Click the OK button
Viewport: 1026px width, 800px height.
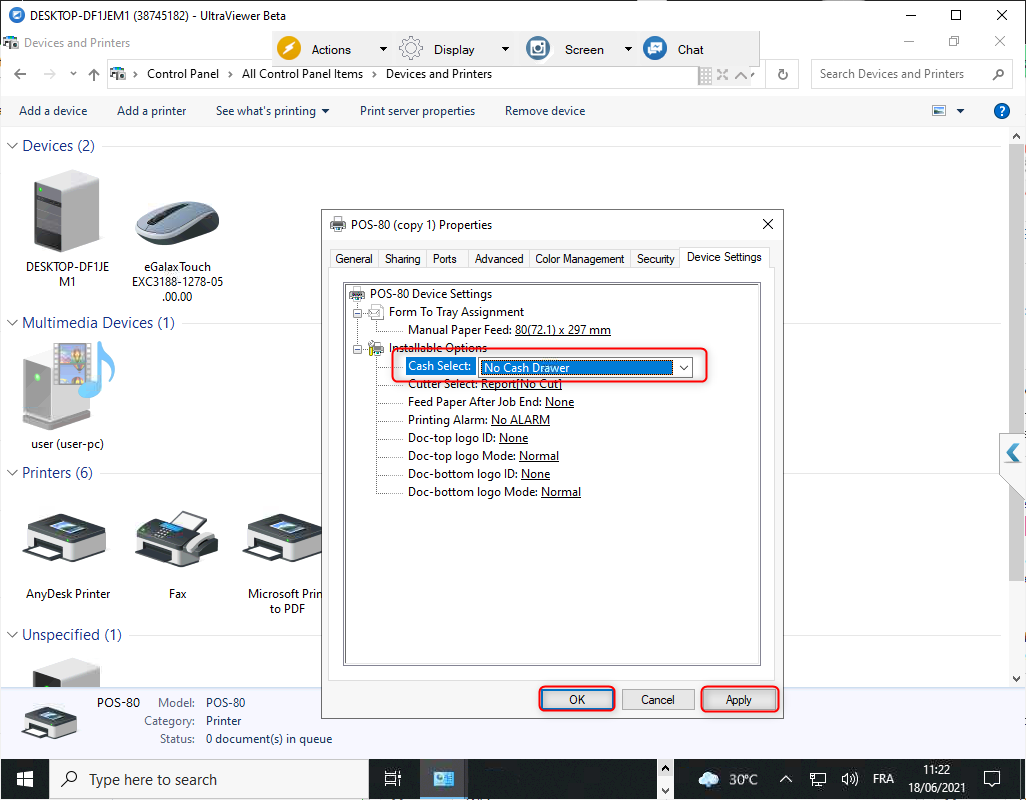point(576,699)
